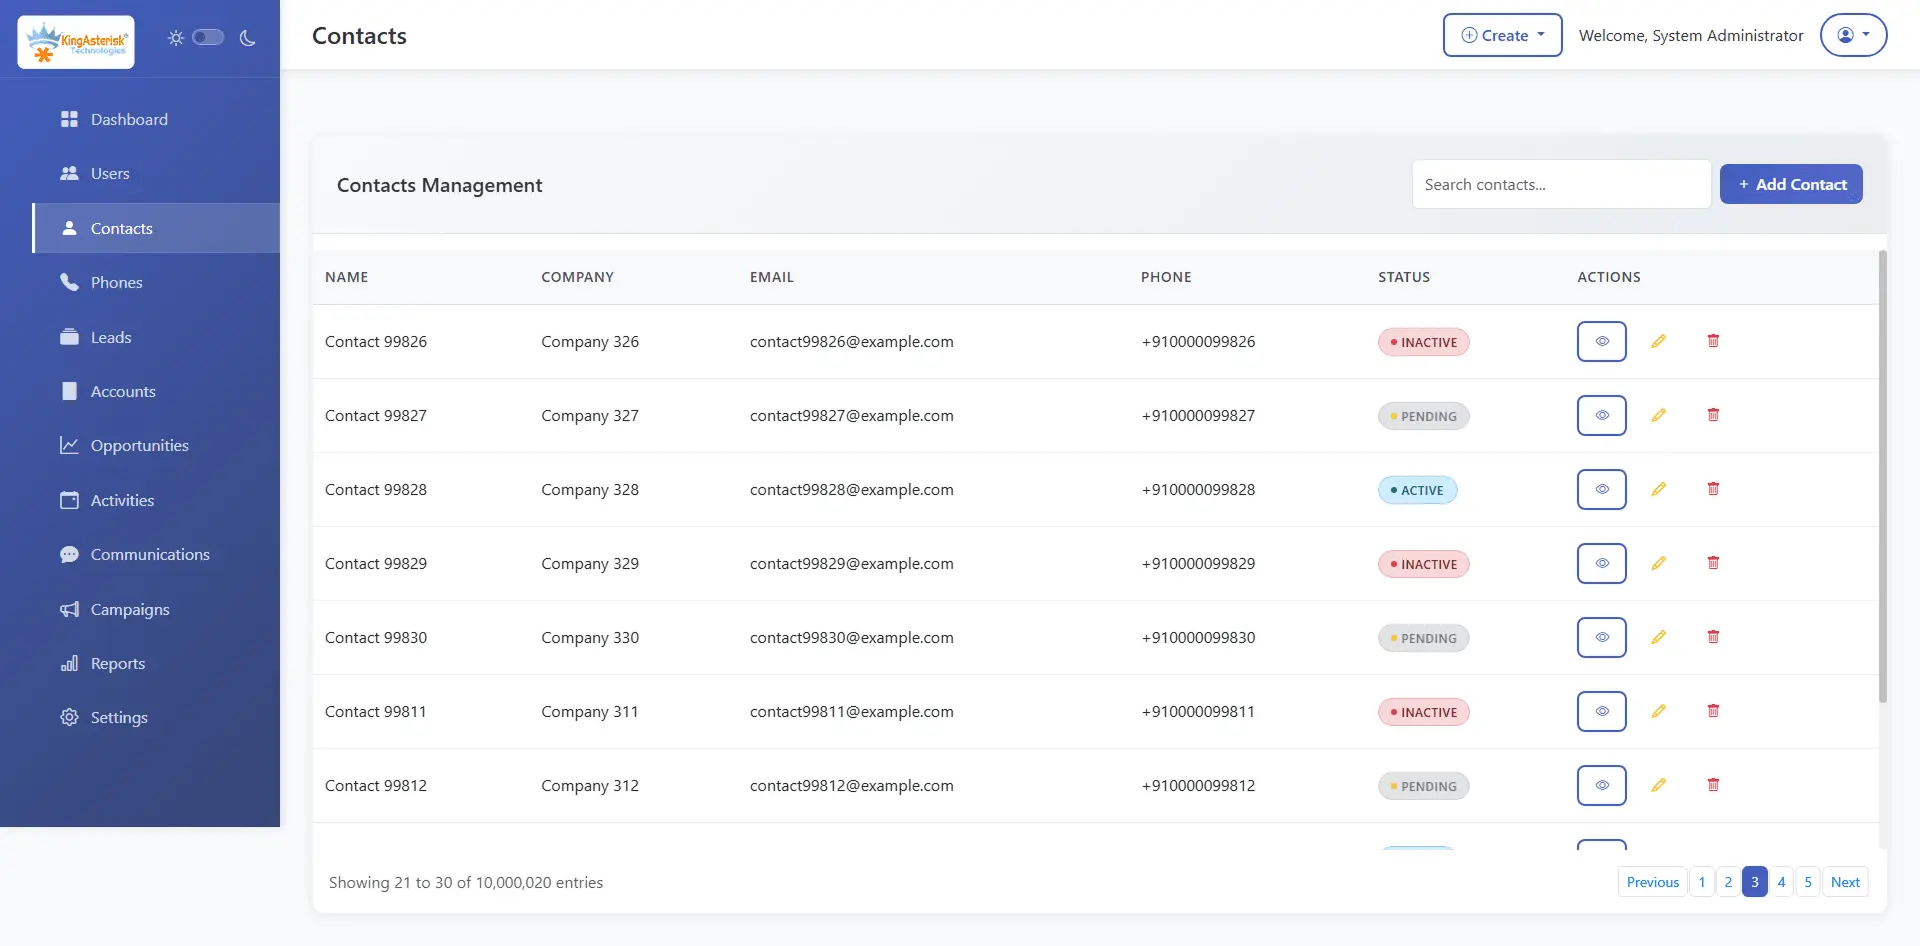Image resolution: width=1920 pixels, height=946 pixels.
Task: Click INACTIVE status badge for Contact 99826
Action: pyautogui.click(x=1423, y=342)
